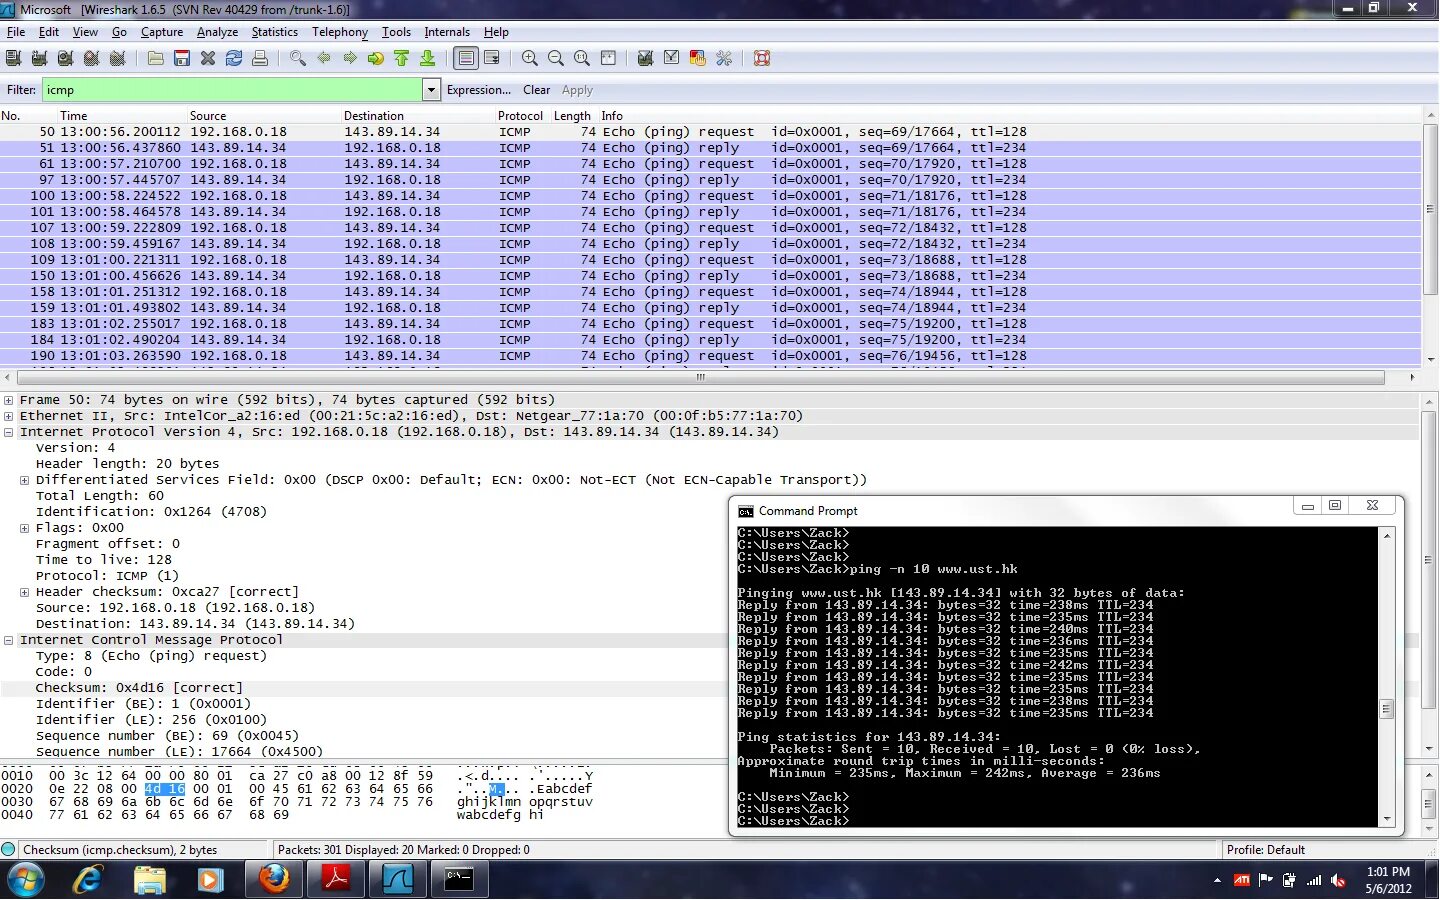Collapse the Internet Control Message Protocol node
The height and width of the screenshot is (900, 1440).
click(x=9, y=640)
